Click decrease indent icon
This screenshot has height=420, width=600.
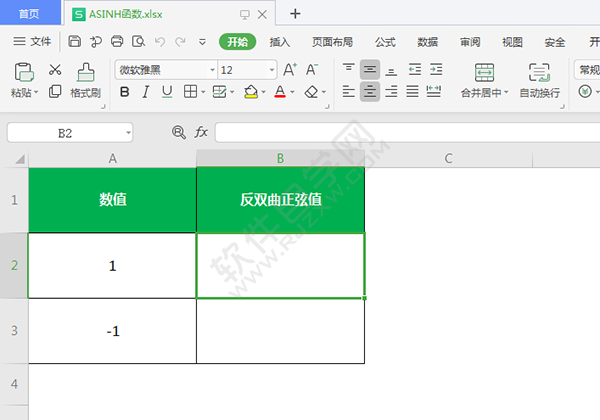415,69
